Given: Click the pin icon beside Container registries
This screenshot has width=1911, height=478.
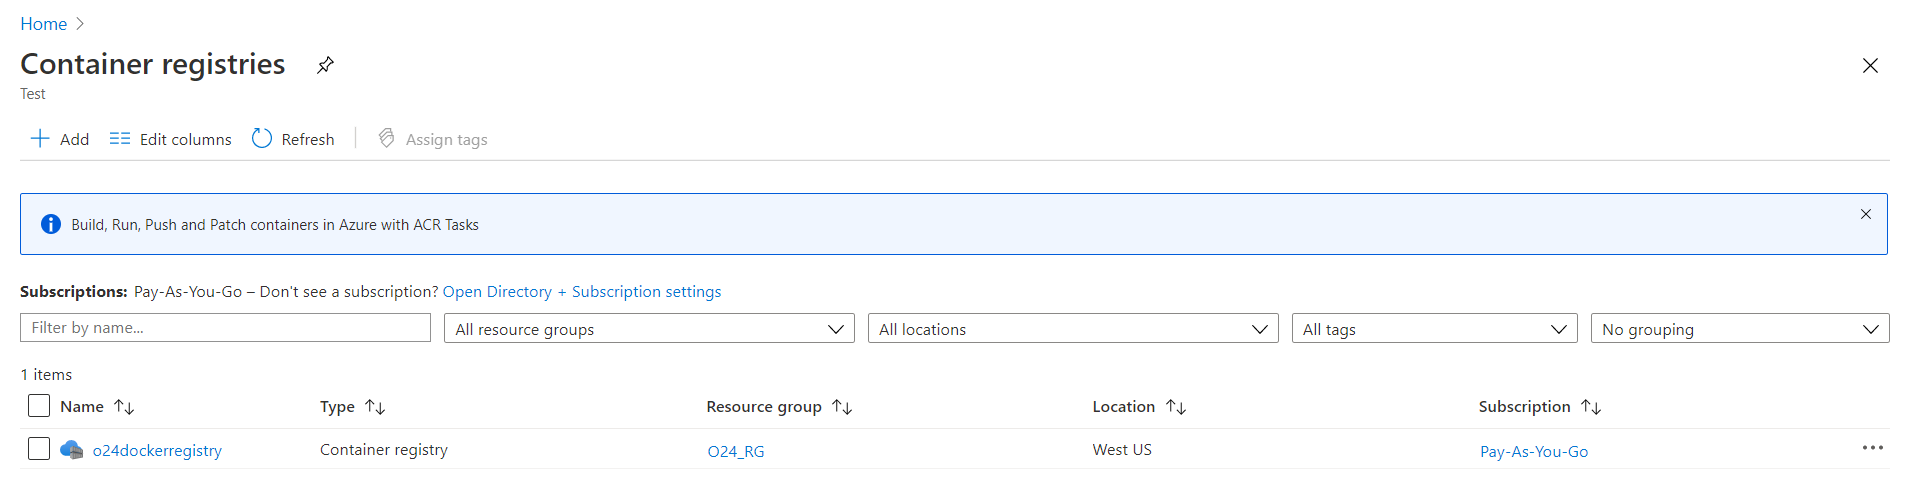Looking at the screenshot, I should tap(325, 66).
